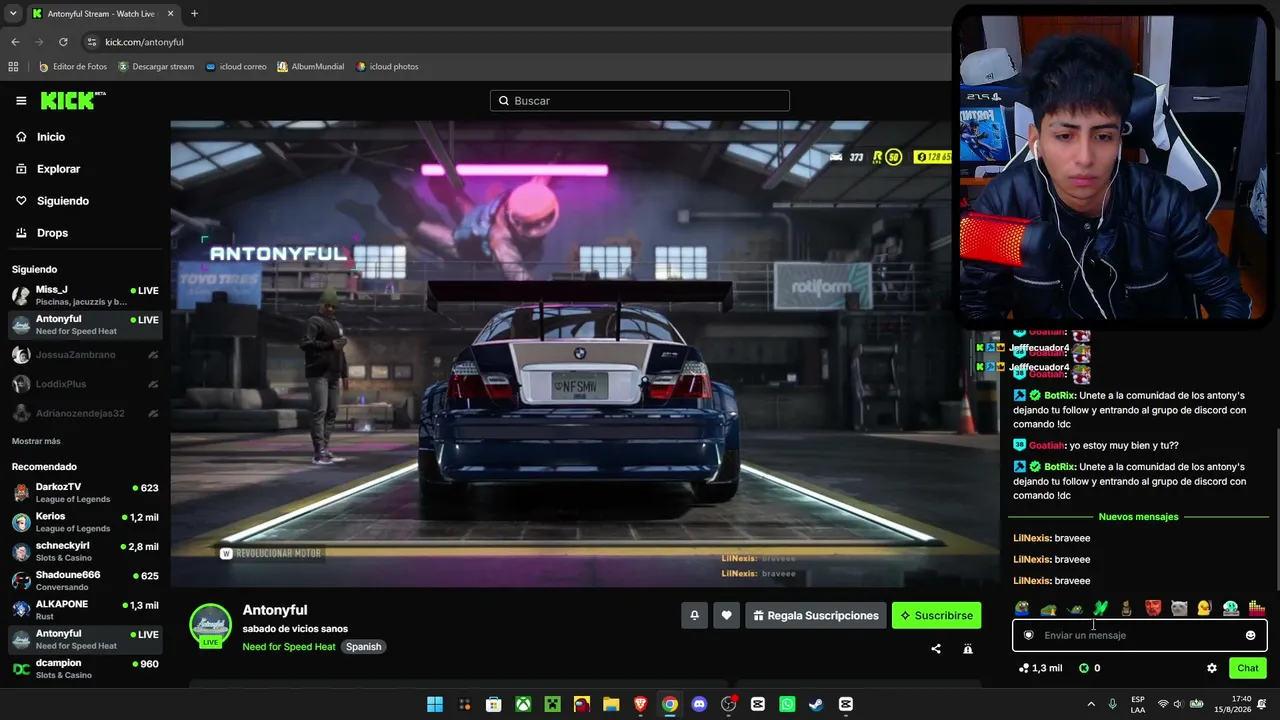The height and width of the screenshot is (720, 1280).
Task: Click the Need for Speed Heat category link
Action: [x=289, y=647]
